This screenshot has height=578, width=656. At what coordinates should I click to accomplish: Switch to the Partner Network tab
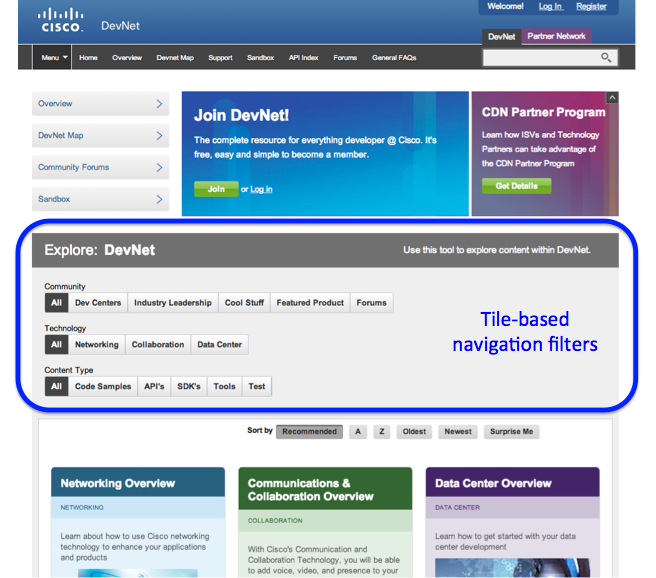(556, 36)
